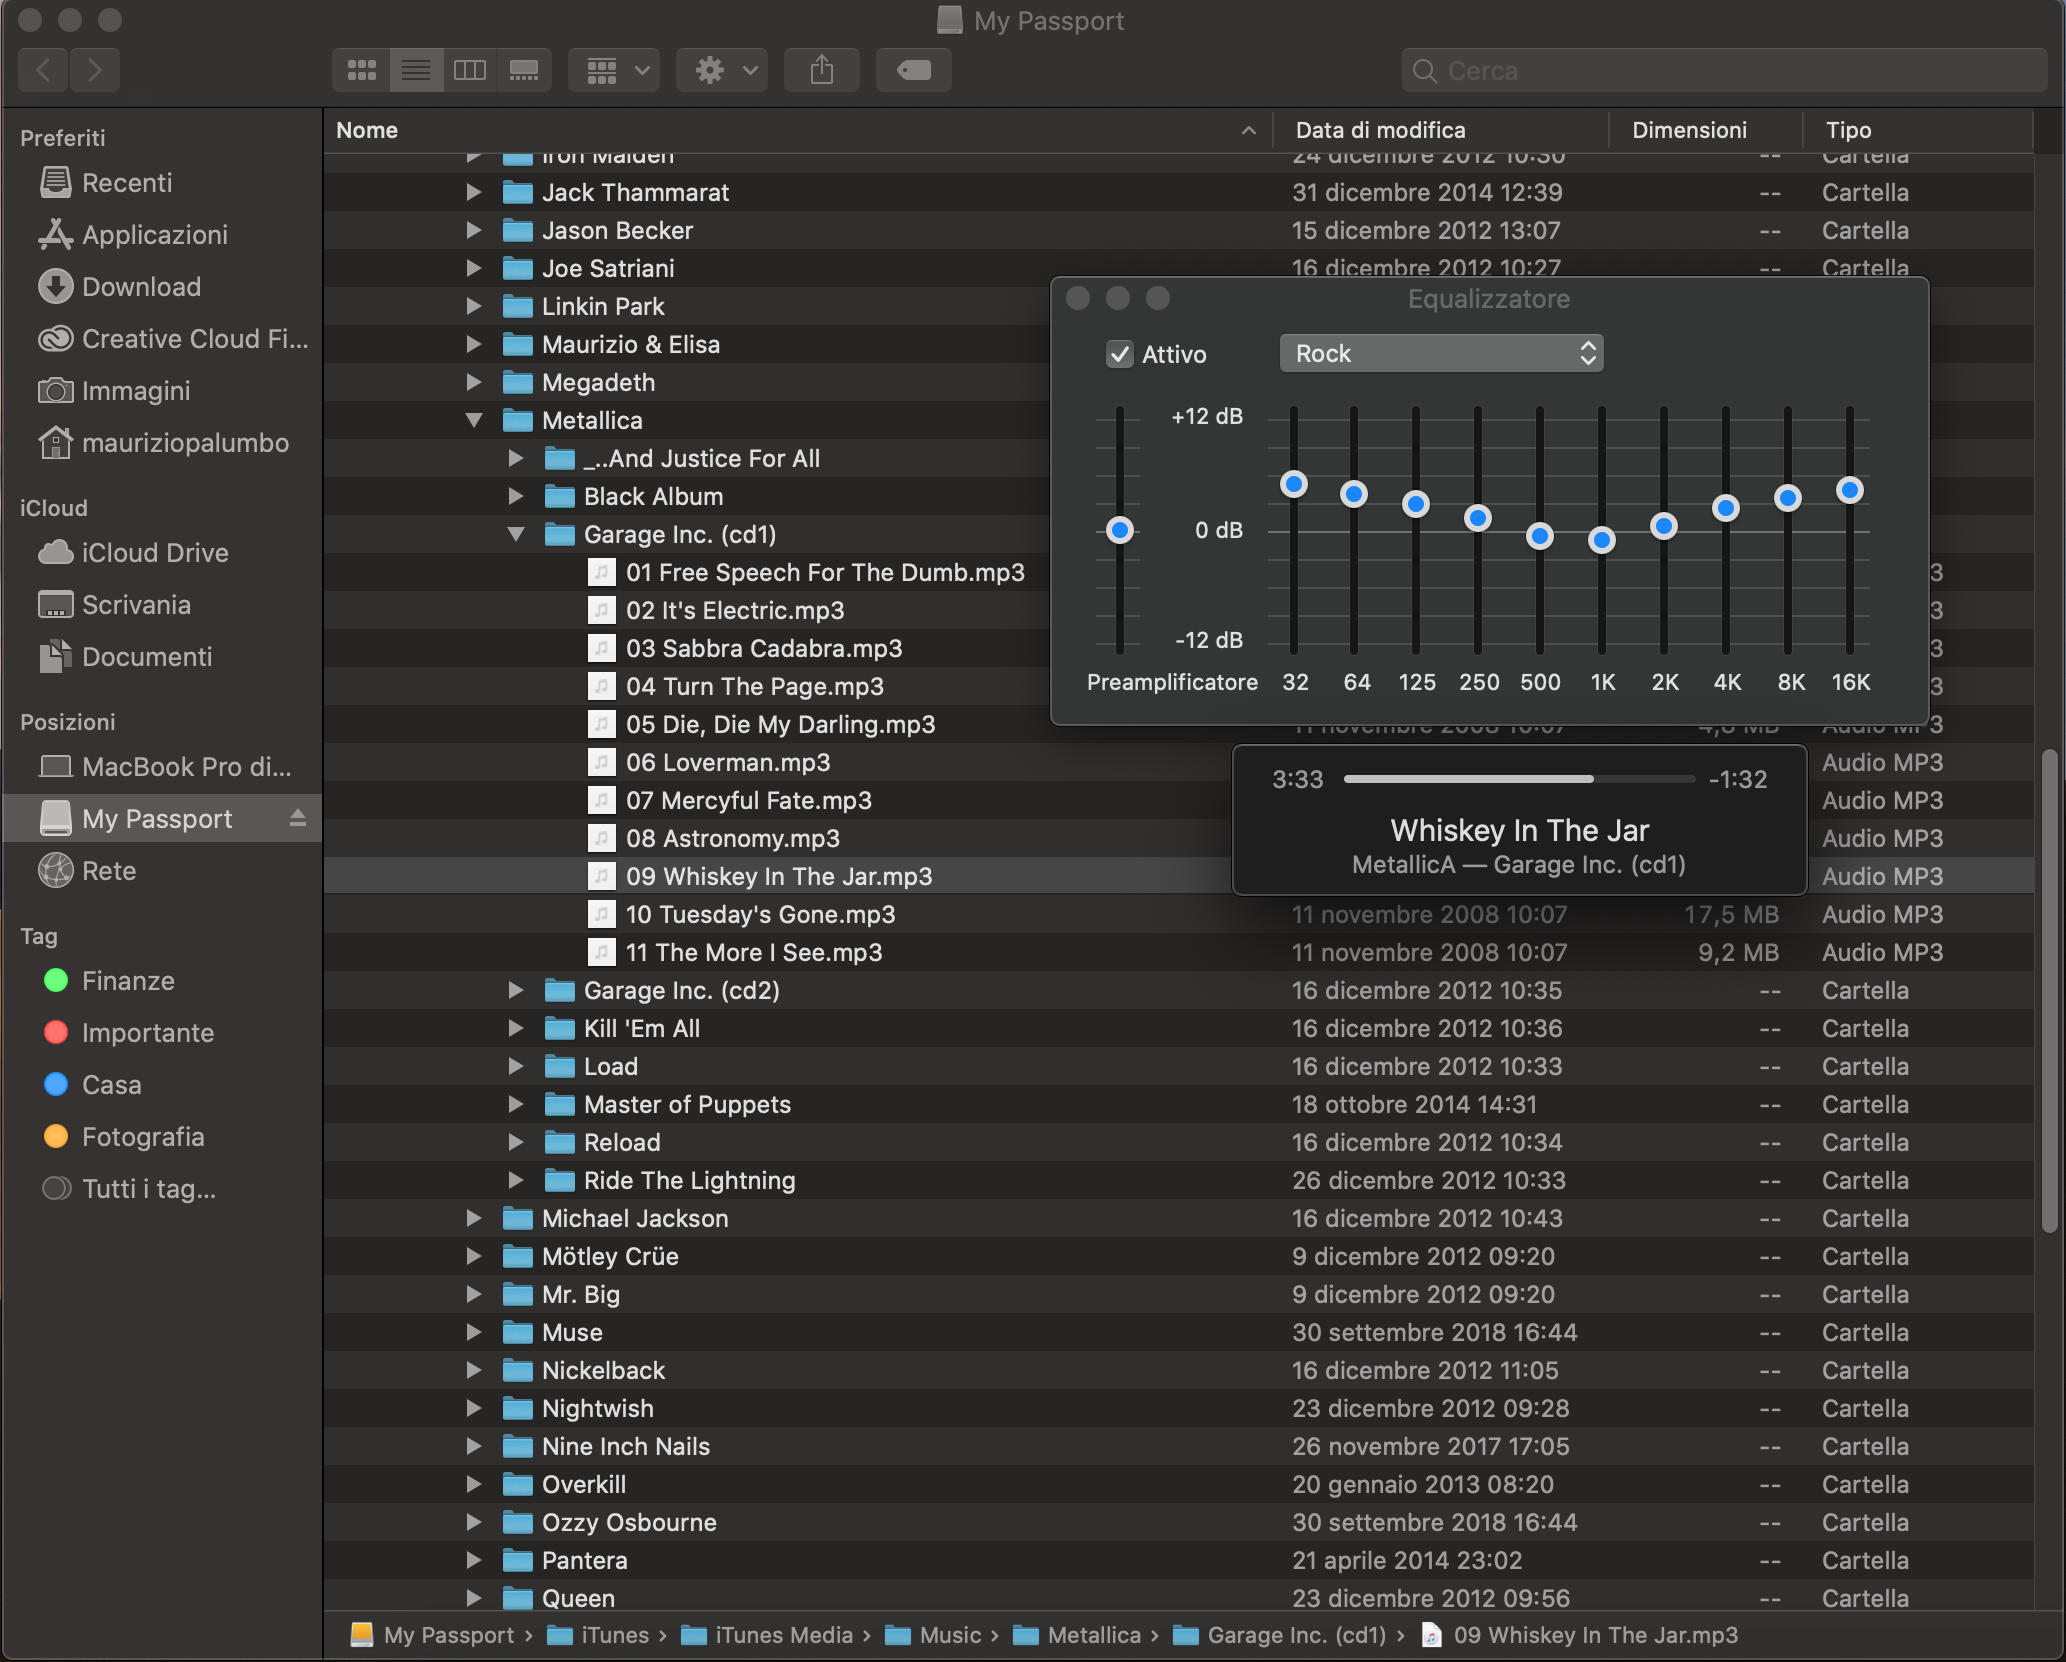The height and width of the screenshot is (1662, 2066).
Task: Expand the Garage Inc. (cd2) folder
Action: (516, 991)
